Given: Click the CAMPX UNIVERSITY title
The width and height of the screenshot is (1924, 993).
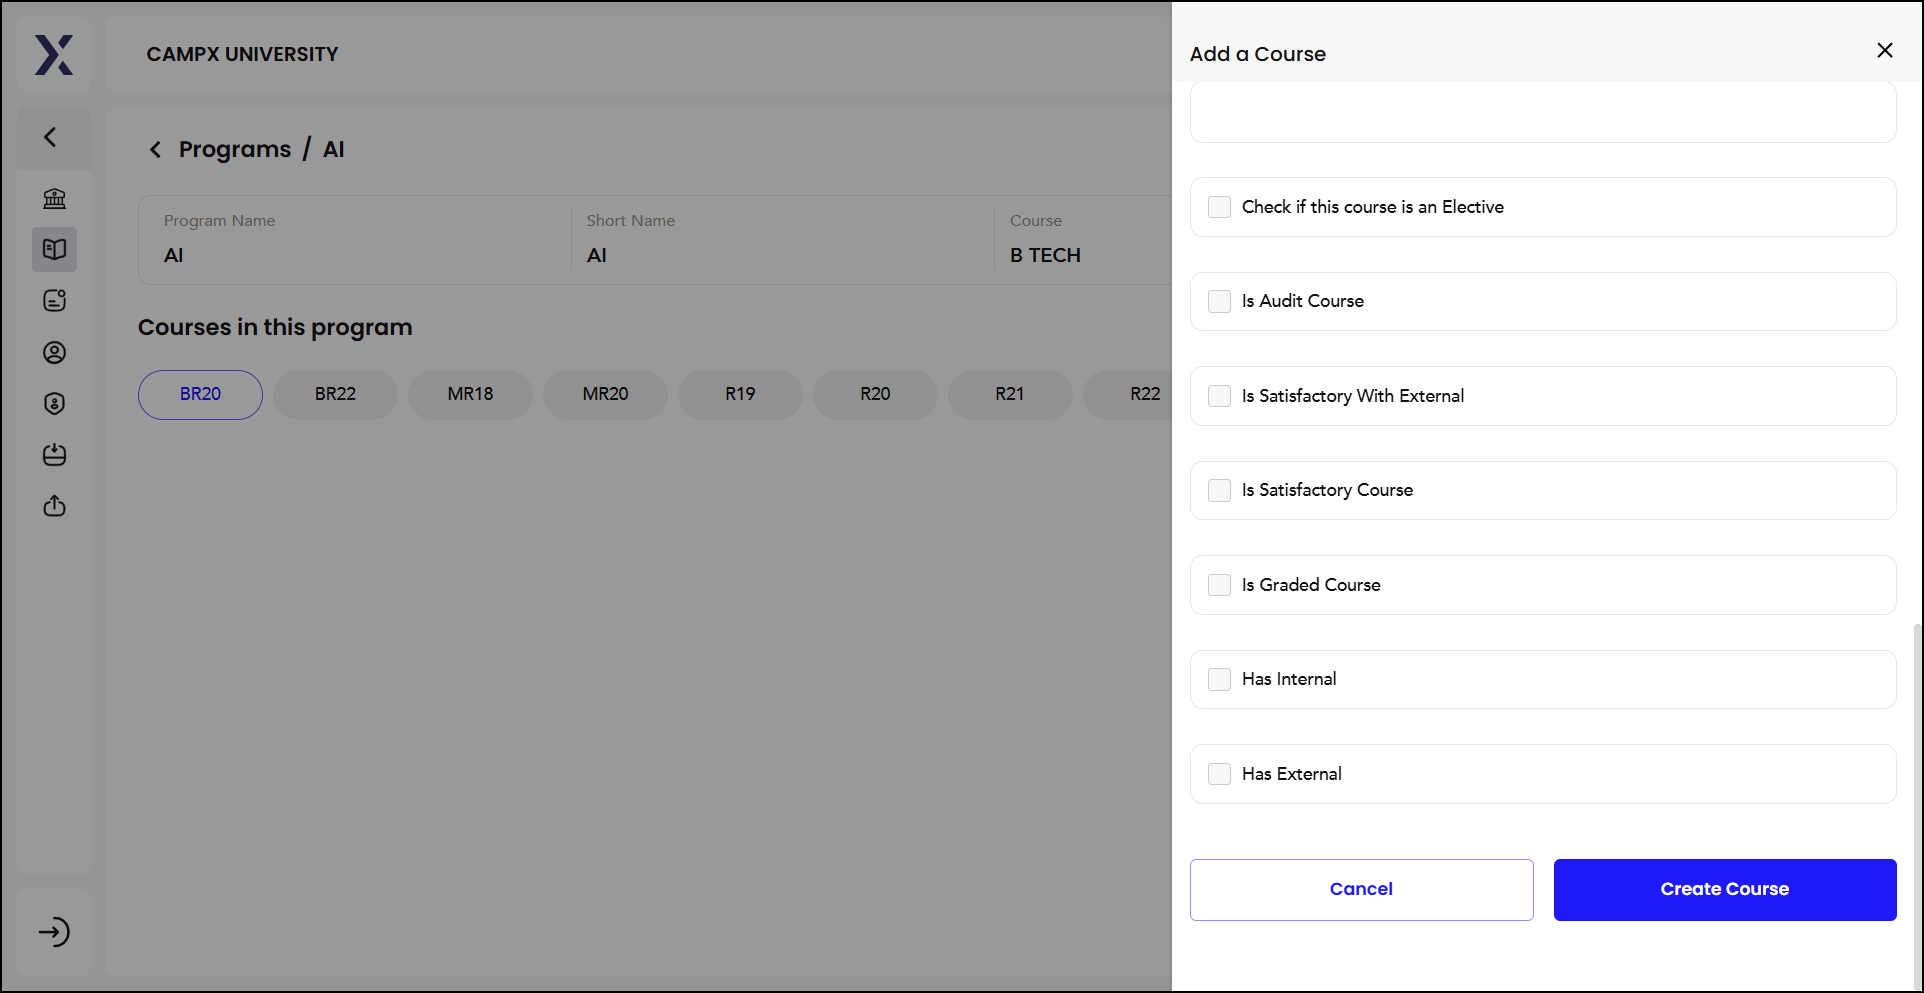Looking at the screenshot, I should [242, 54].
